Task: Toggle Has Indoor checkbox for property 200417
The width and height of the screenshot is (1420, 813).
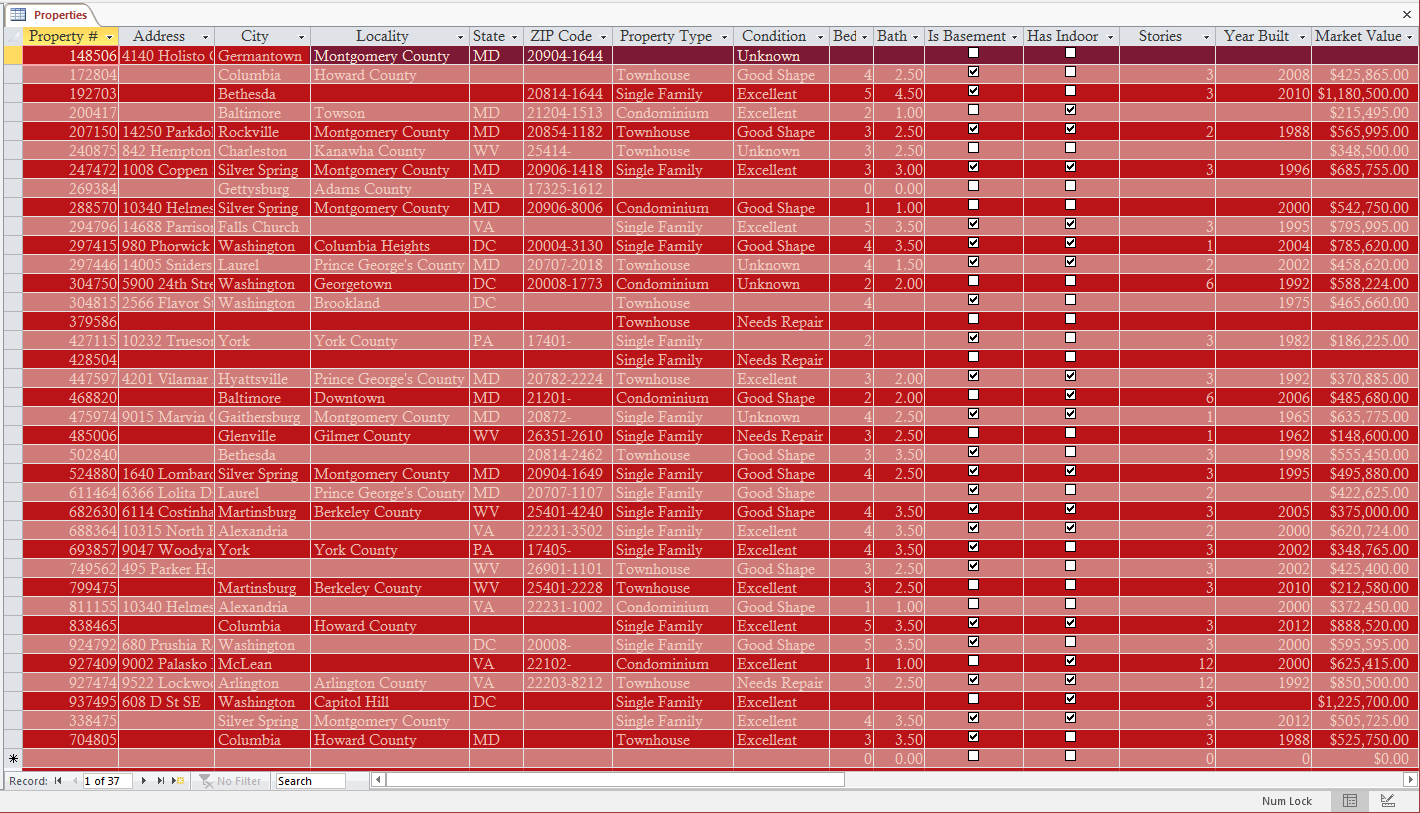Action: tap(1070, 110)
